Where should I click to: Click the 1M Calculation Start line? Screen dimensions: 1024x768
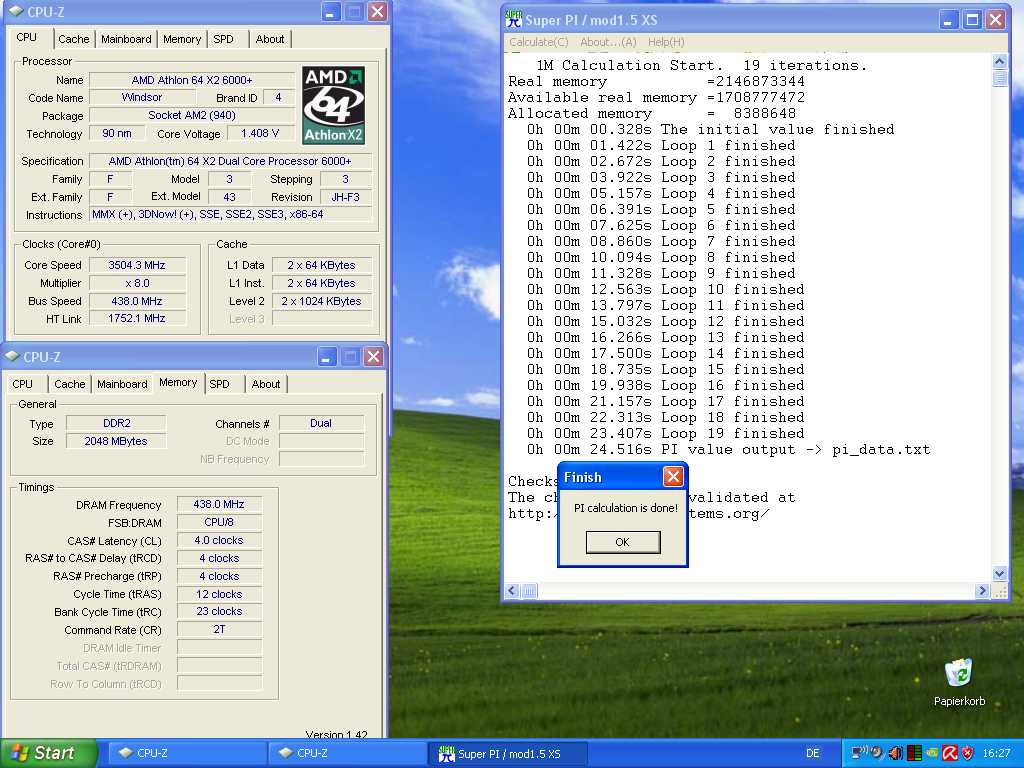701,65
